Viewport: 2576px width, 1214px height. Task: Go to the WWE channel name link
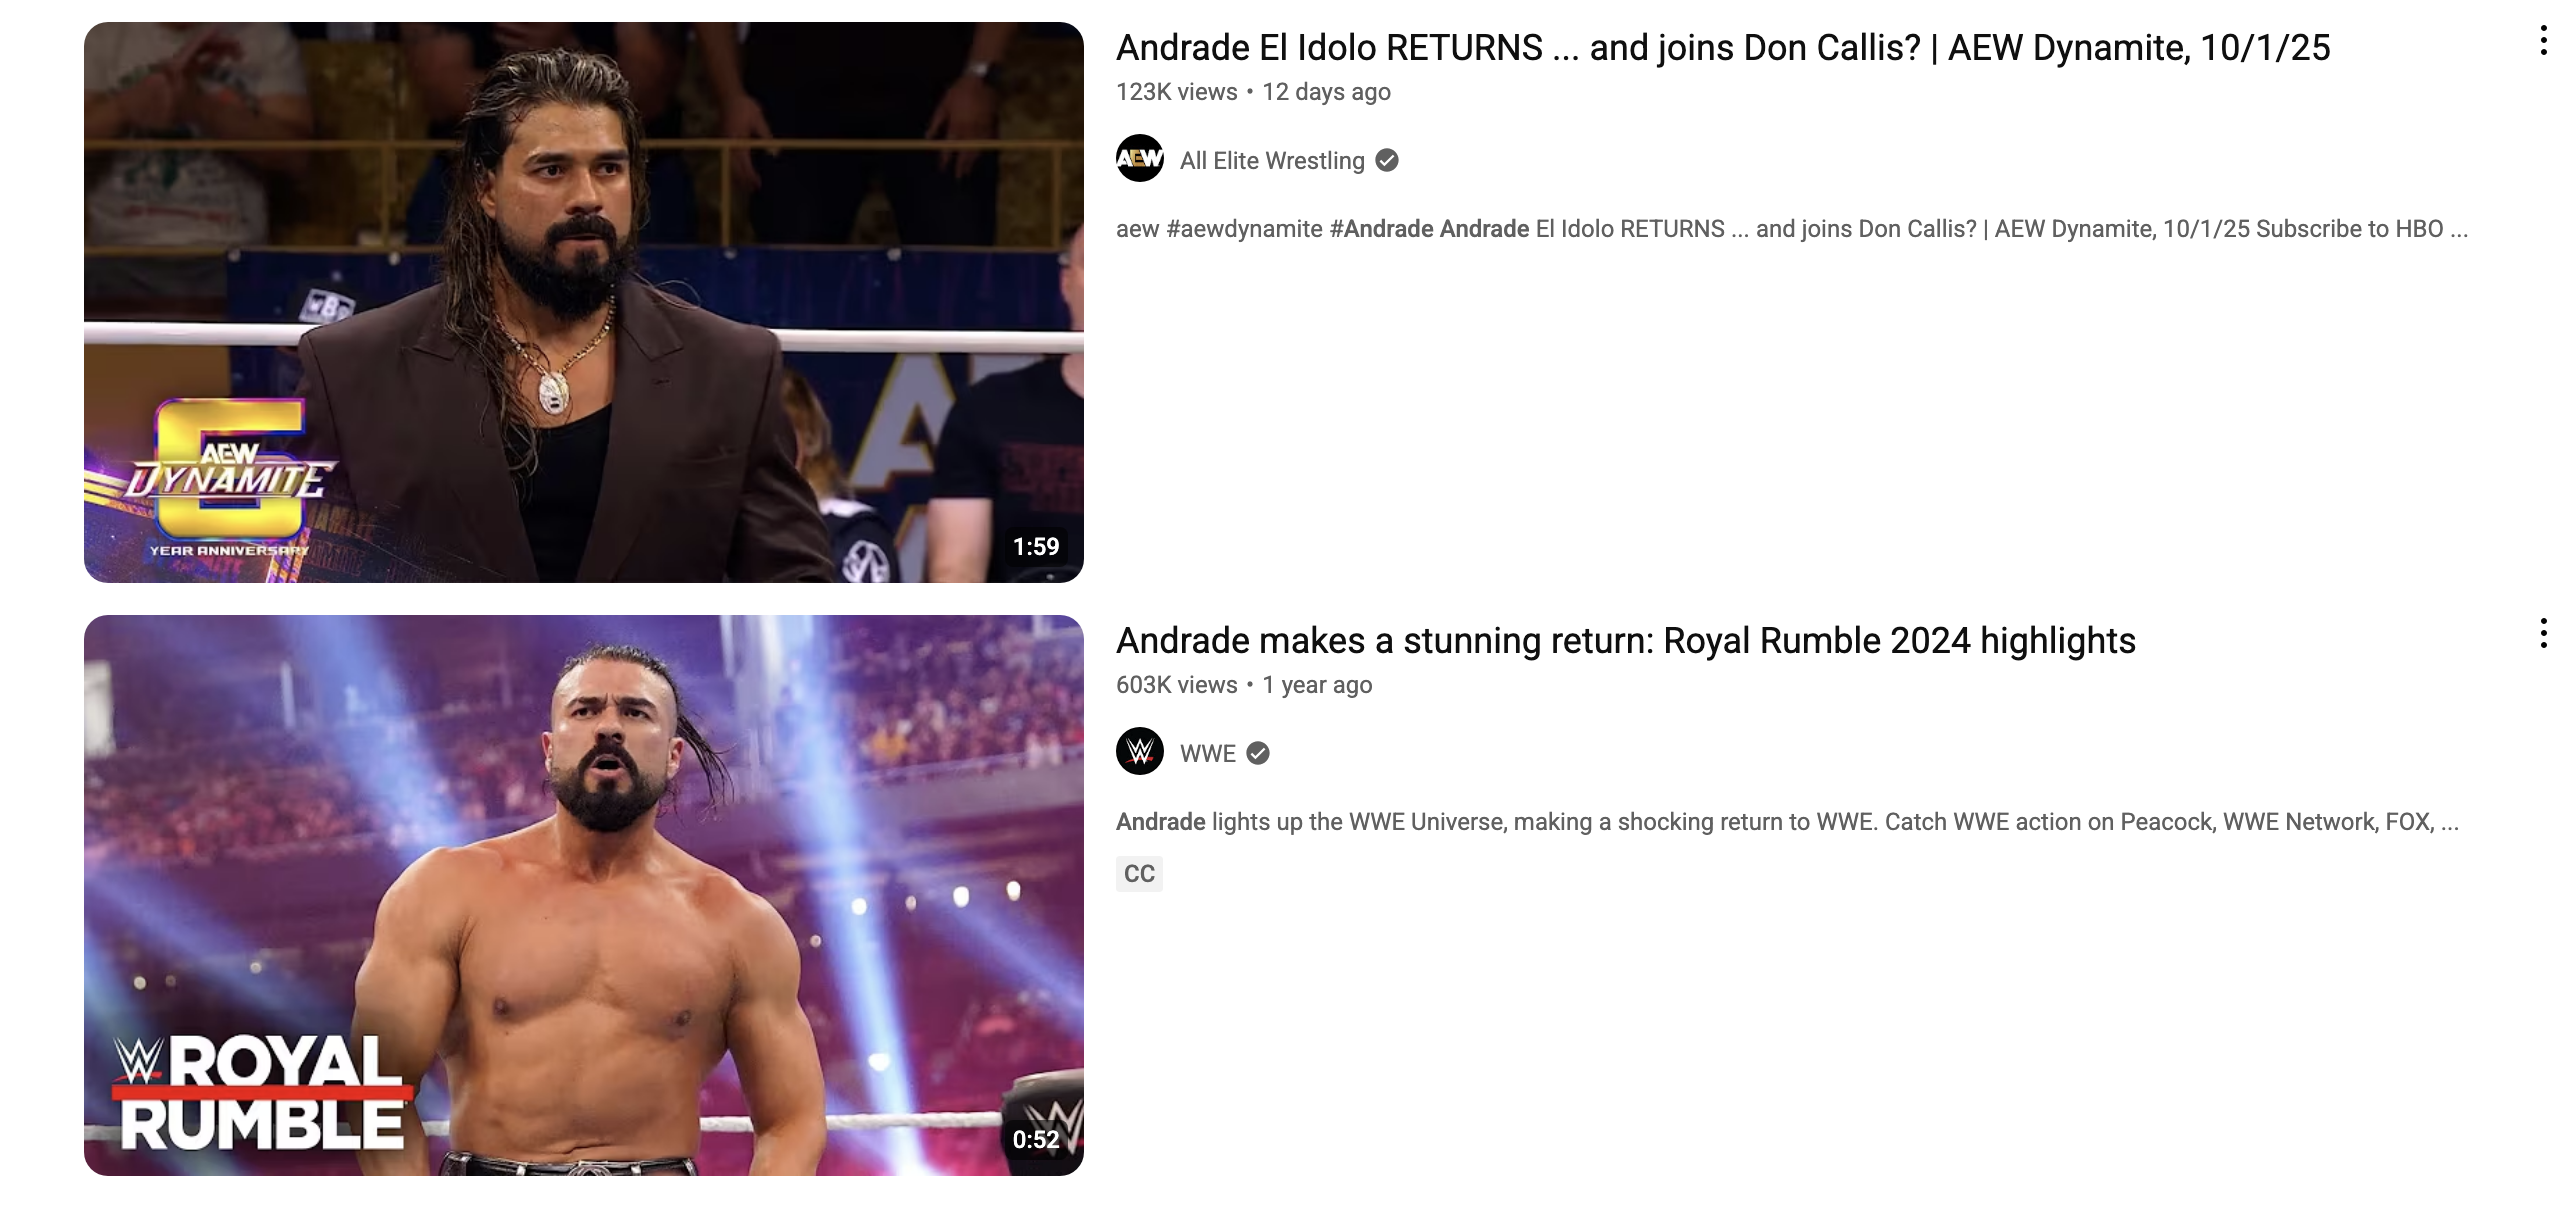pyautogui.click(x=1208, y=754)
